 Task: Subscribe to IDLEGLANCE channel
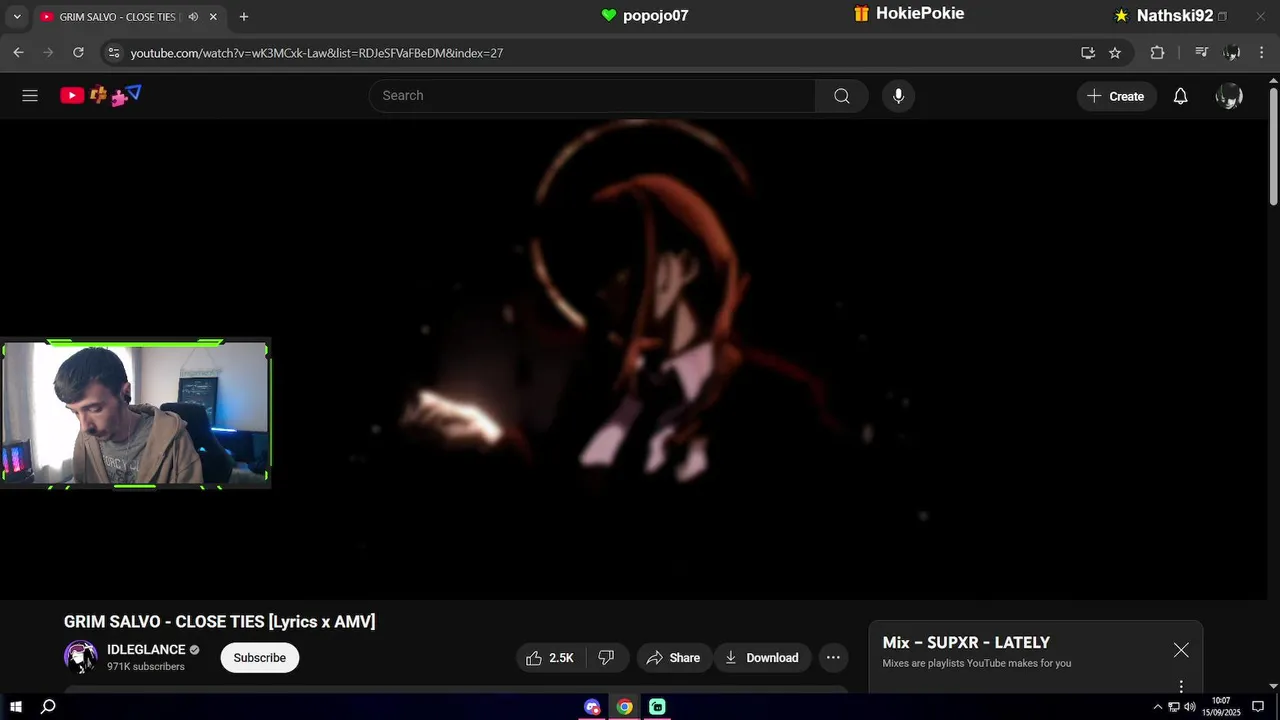click(x=260, y=658)
